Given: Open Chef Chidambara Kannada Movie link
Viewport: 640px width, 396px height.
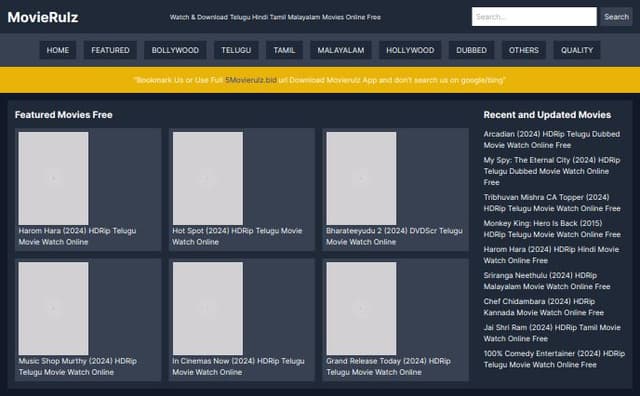Looking at the screenshot, I should (544, 307).
